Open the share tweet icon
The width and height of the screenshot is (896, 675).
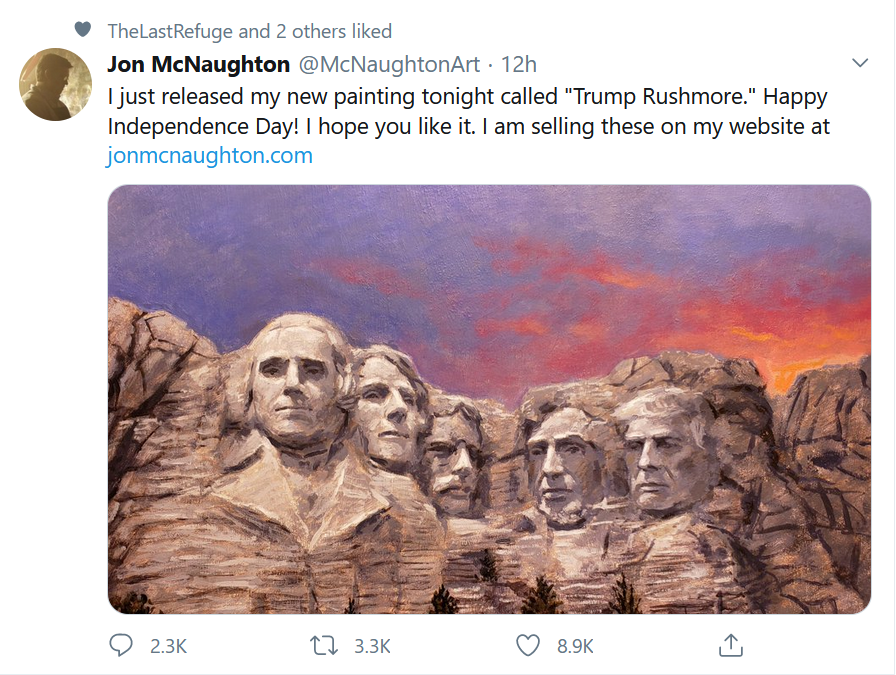coord(731,646)
